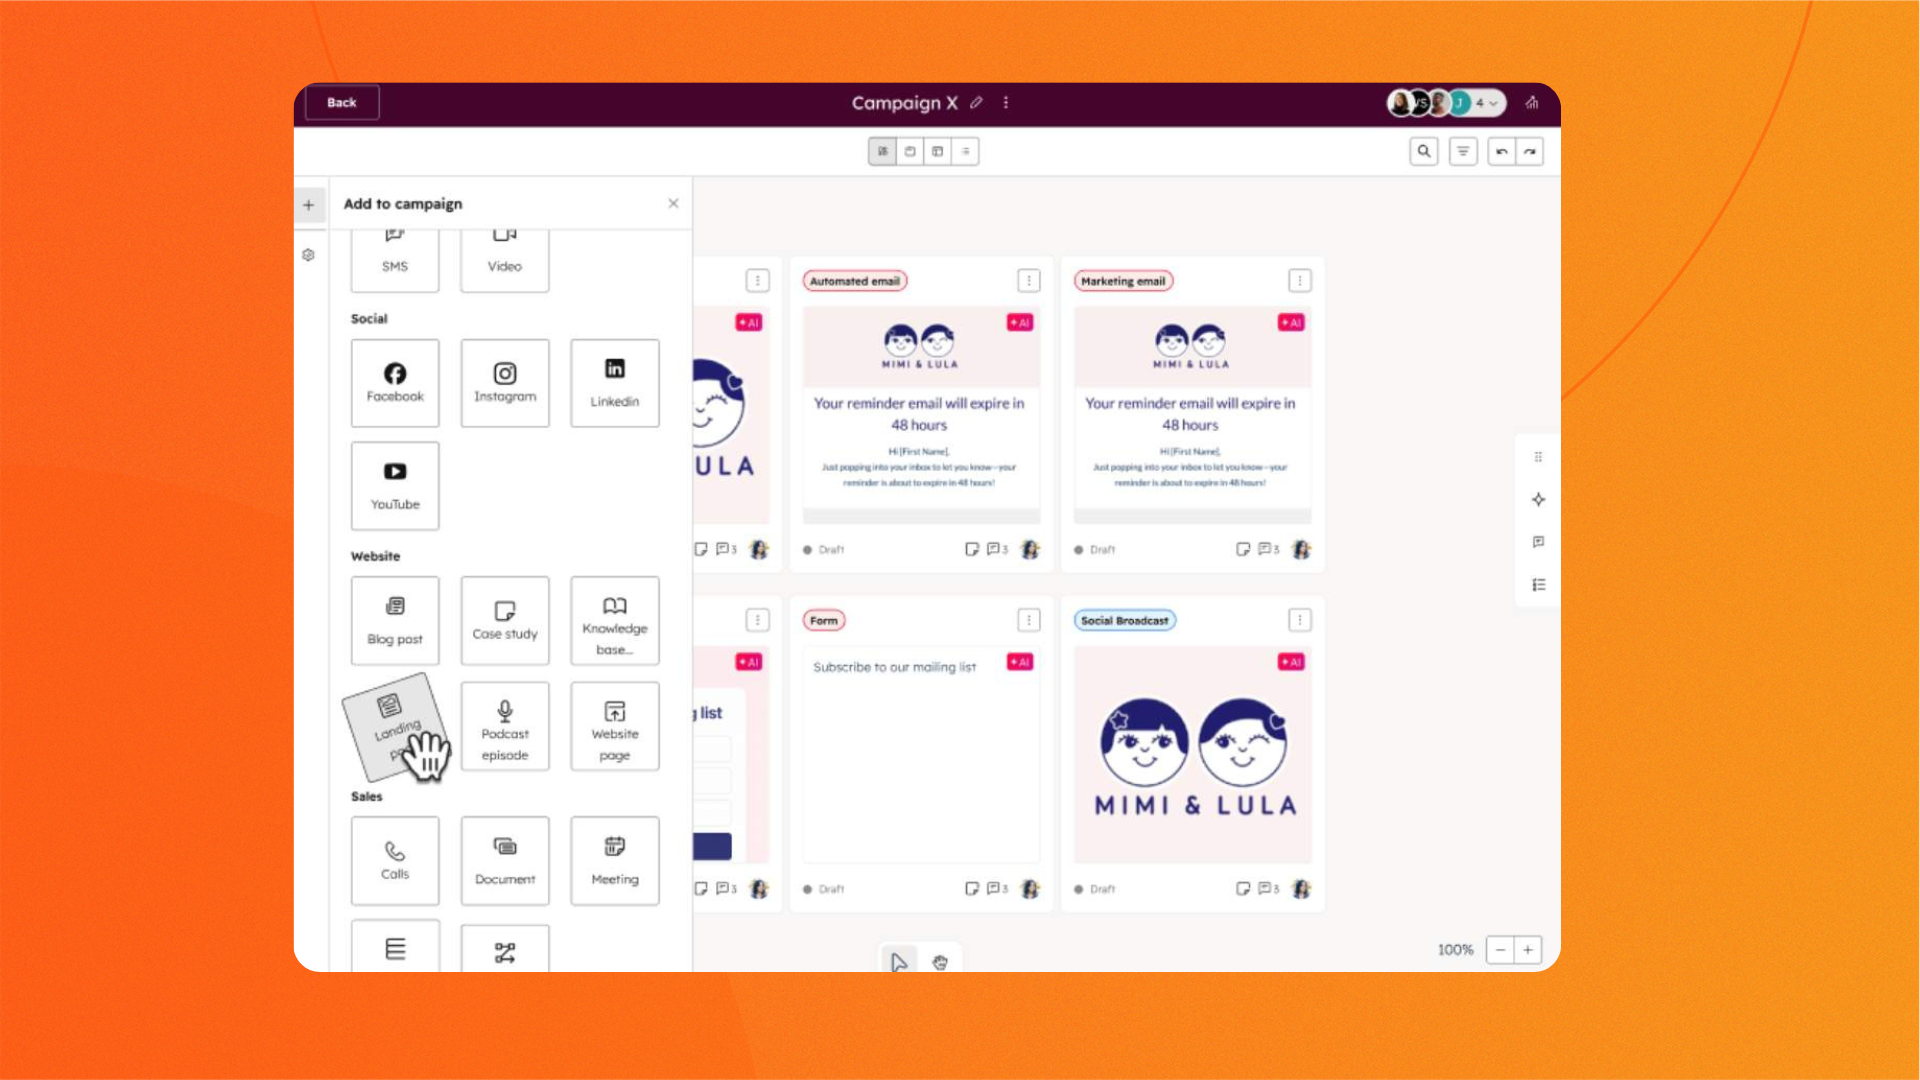Click the AI badge on Automated email card
Screen dimensions: 1920x1080
click(x=1020, y=322)
